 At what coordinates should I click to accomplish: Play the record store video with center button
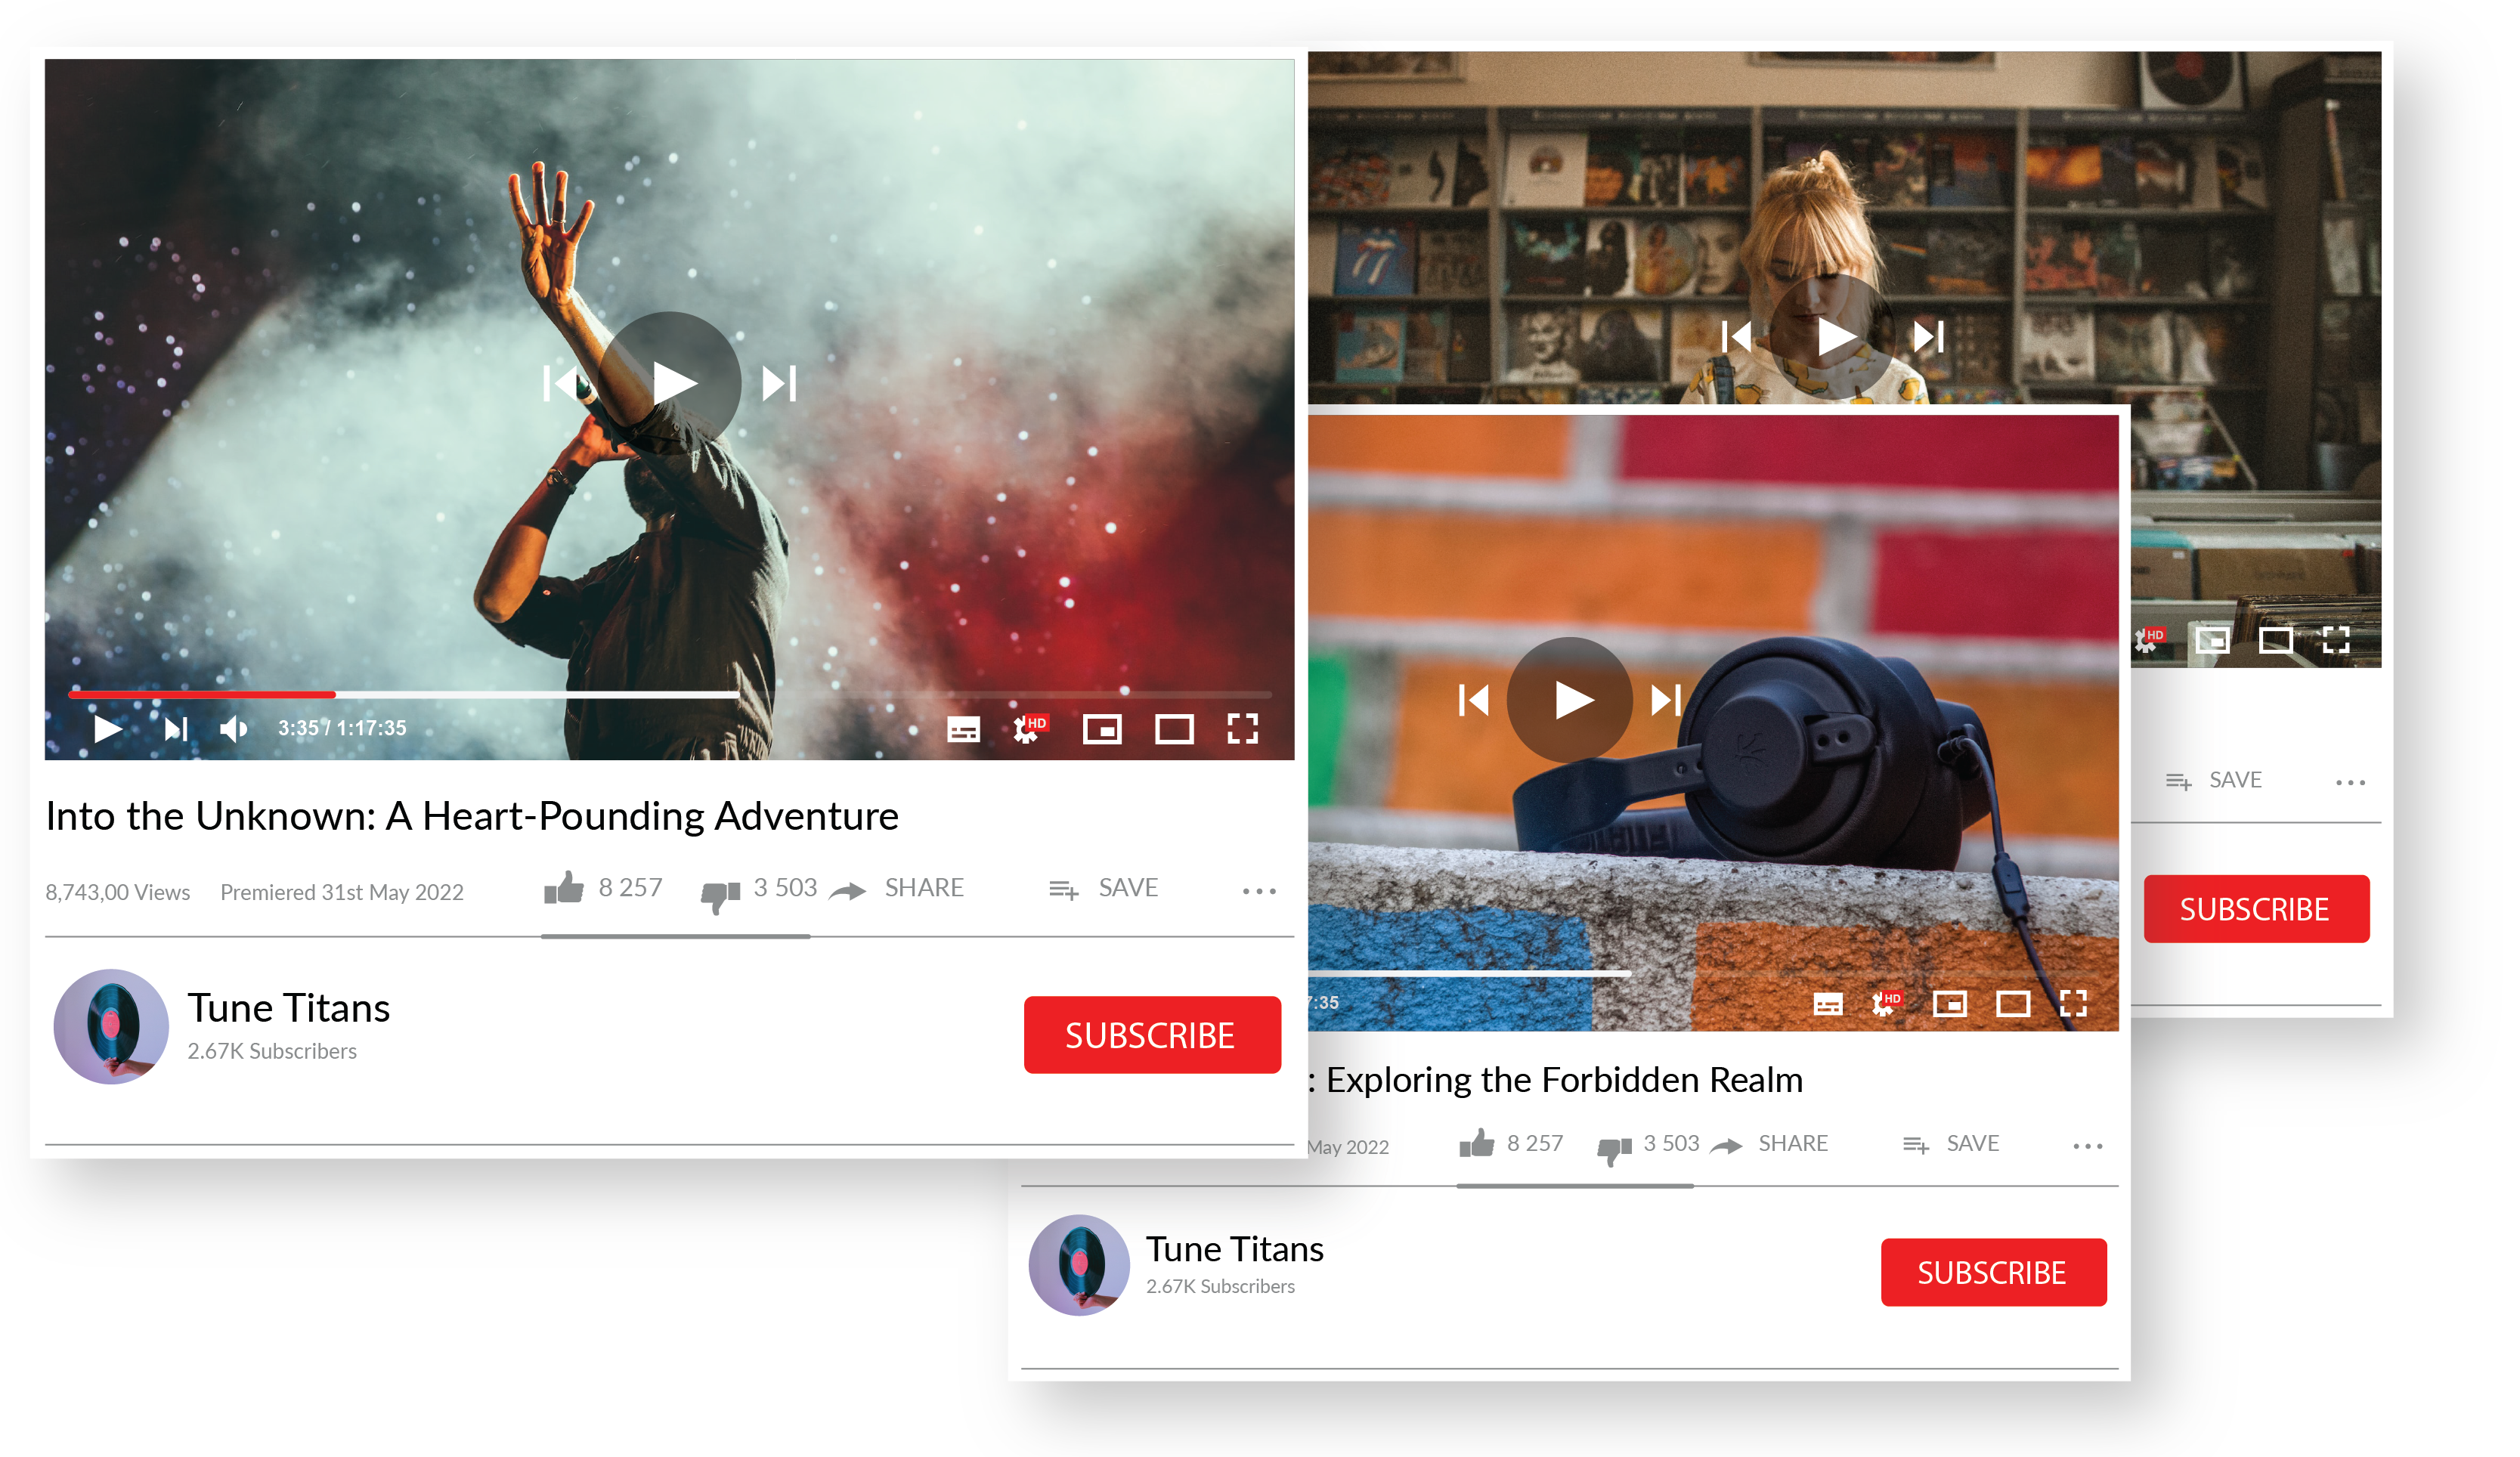pos(1832,337)
